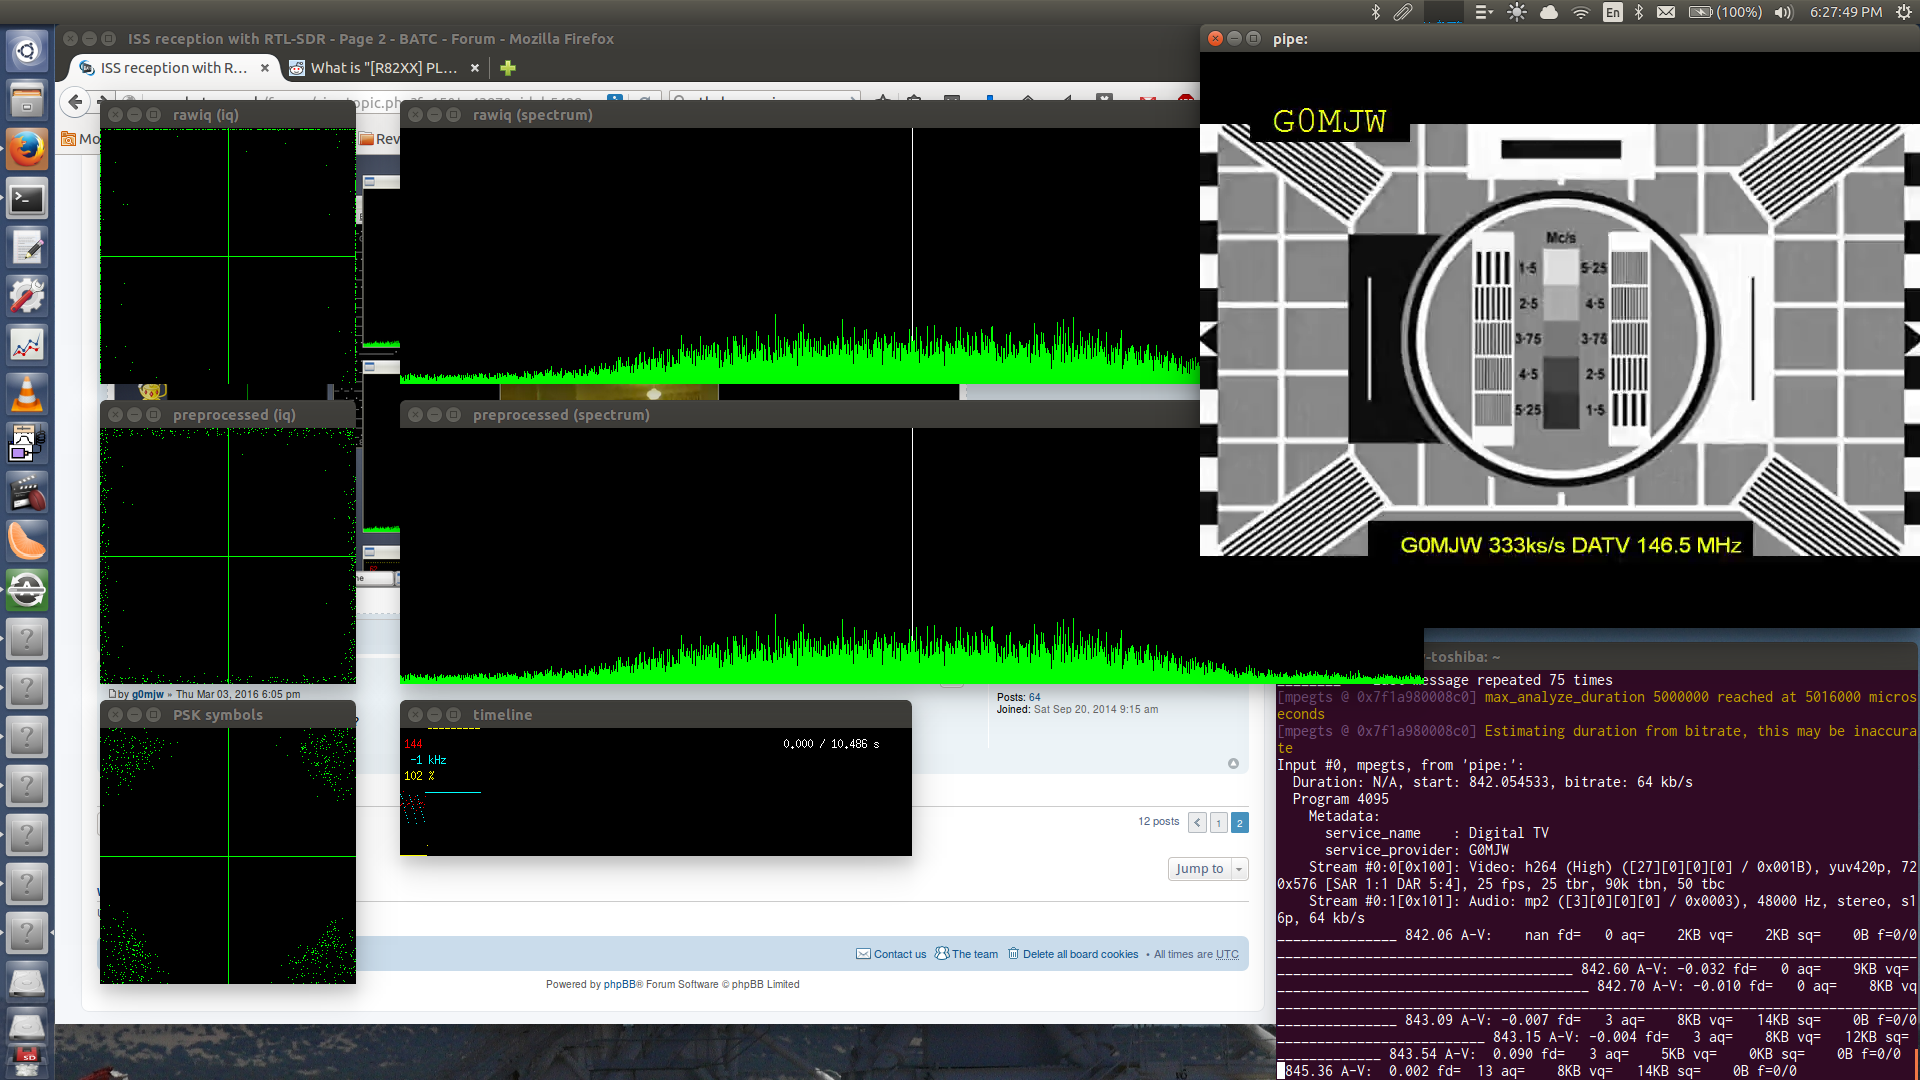1920x1080 pixels.
Task: Click the Jump to button
Action: (1199, 869)
